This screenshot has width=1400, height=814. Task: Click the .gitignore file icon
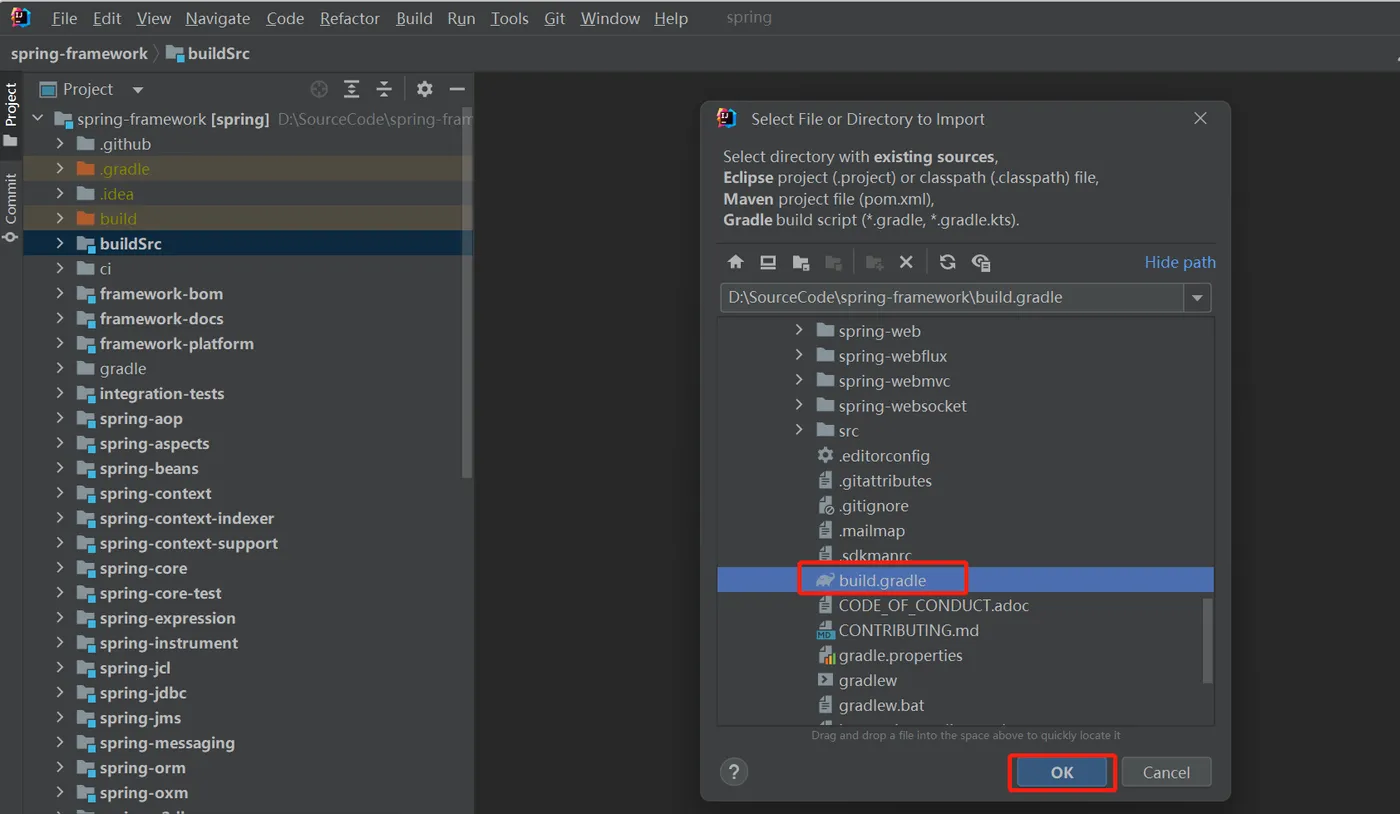point(825,505)
